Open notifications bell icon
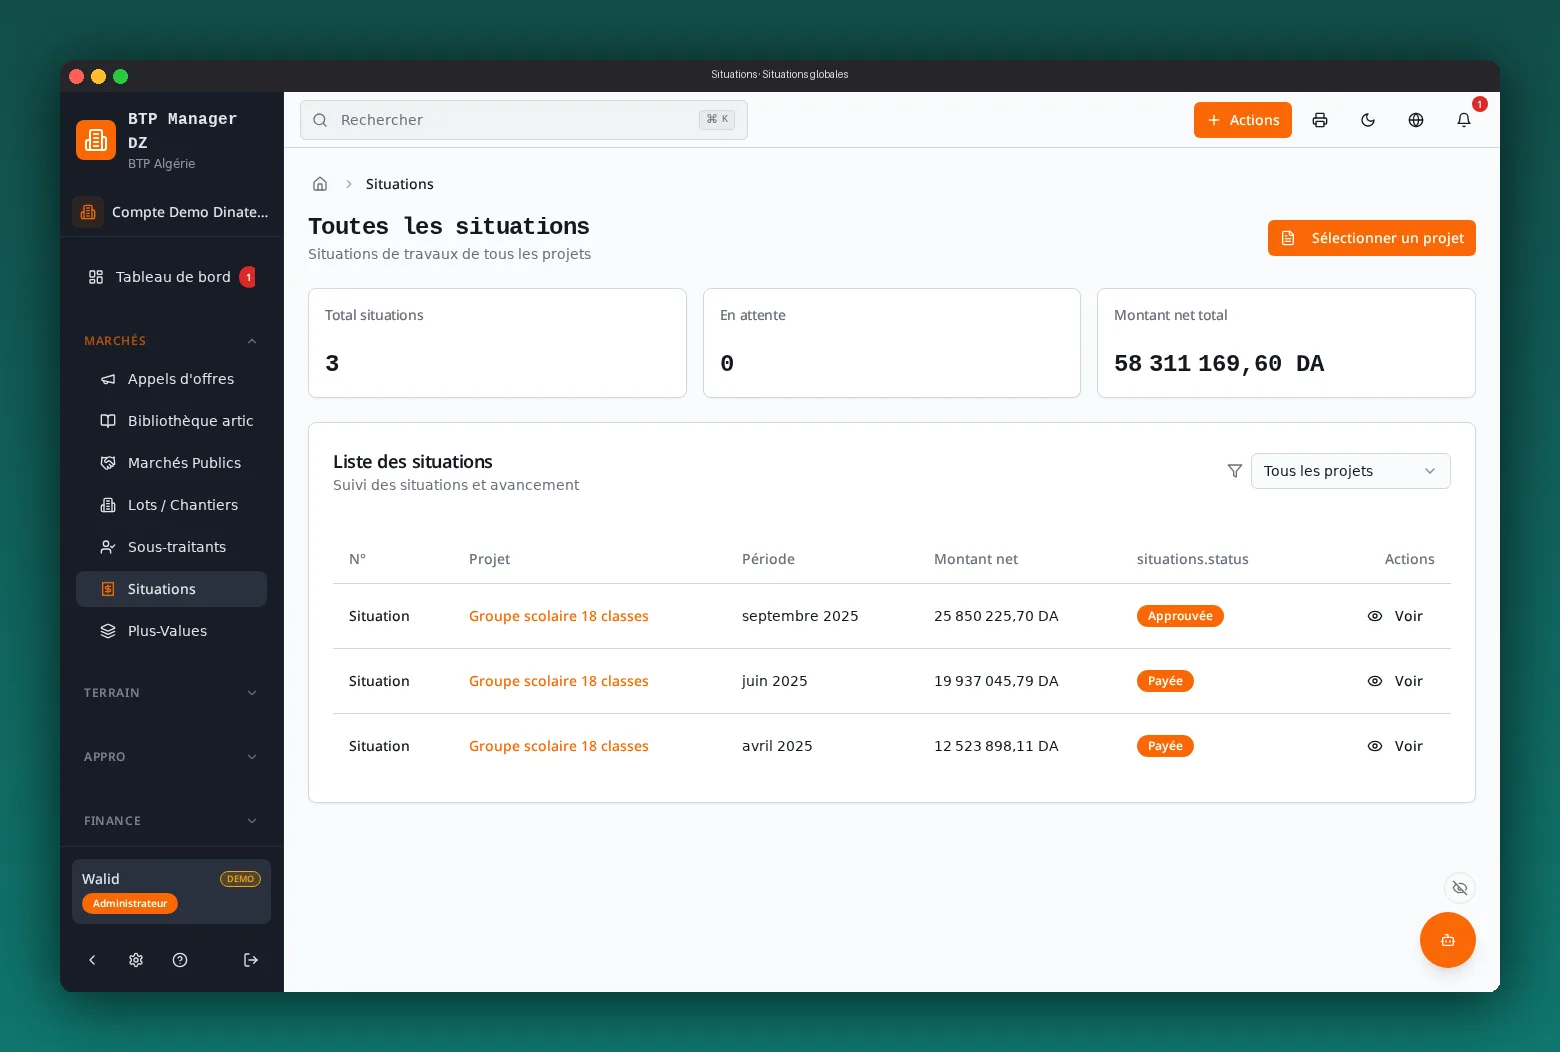The height and width of the screenshot is (1052, 1560). click(x=1464, y=120)
